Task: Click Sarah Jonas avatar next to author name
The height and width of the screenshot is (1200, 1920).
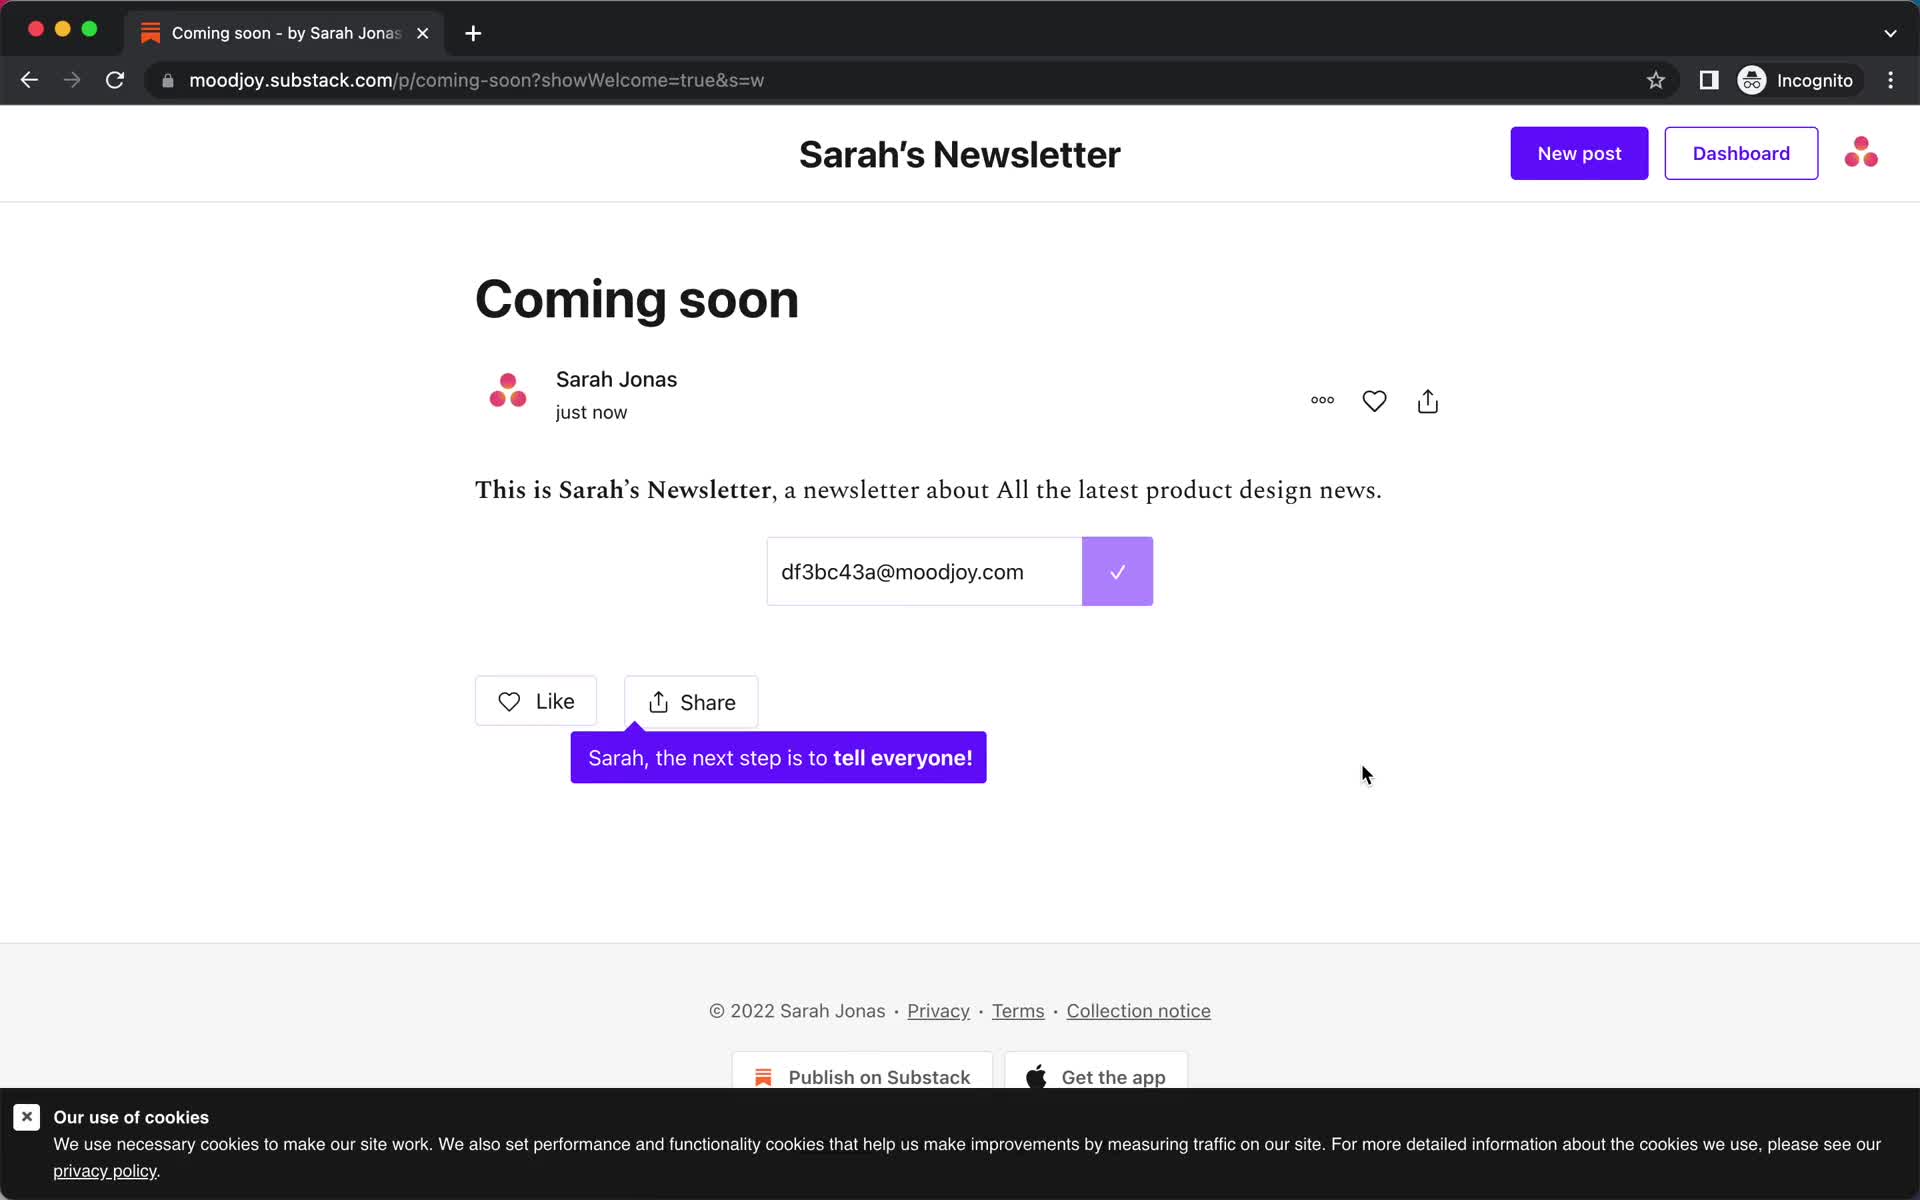Action: tap(508, 391)
